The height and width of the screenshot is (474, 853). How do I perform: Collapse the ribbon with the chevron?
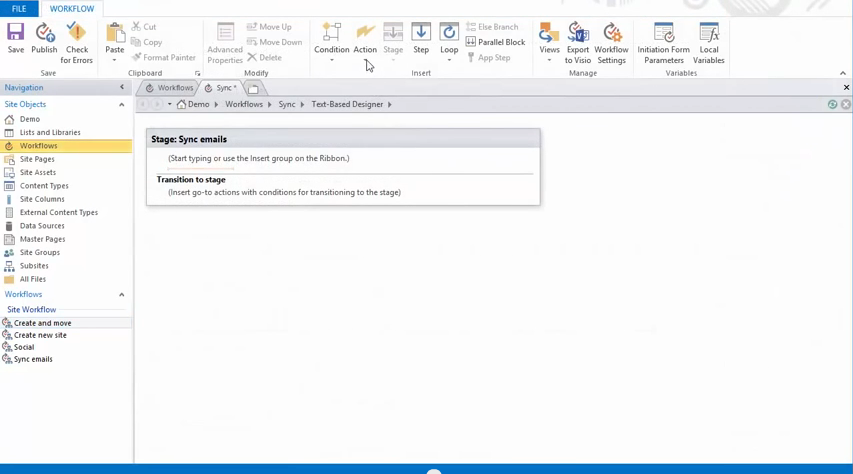pyautogui.click(x=843, y=73)
